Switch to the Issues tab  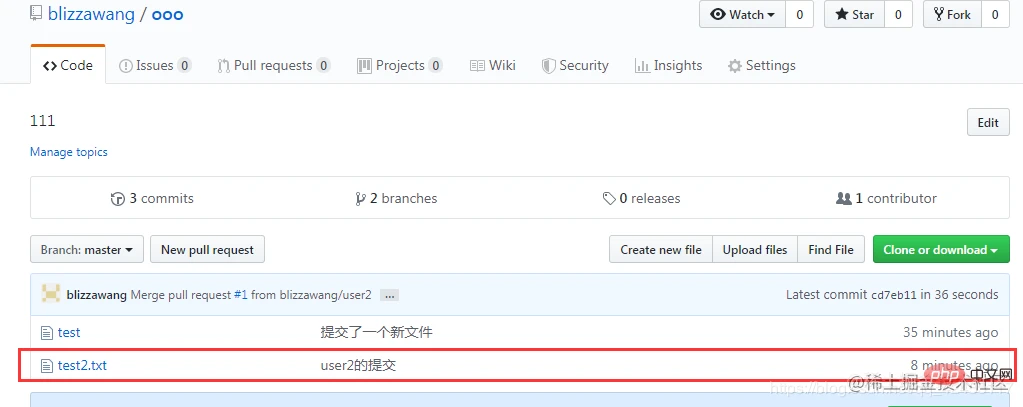click(x=154, y=65)
